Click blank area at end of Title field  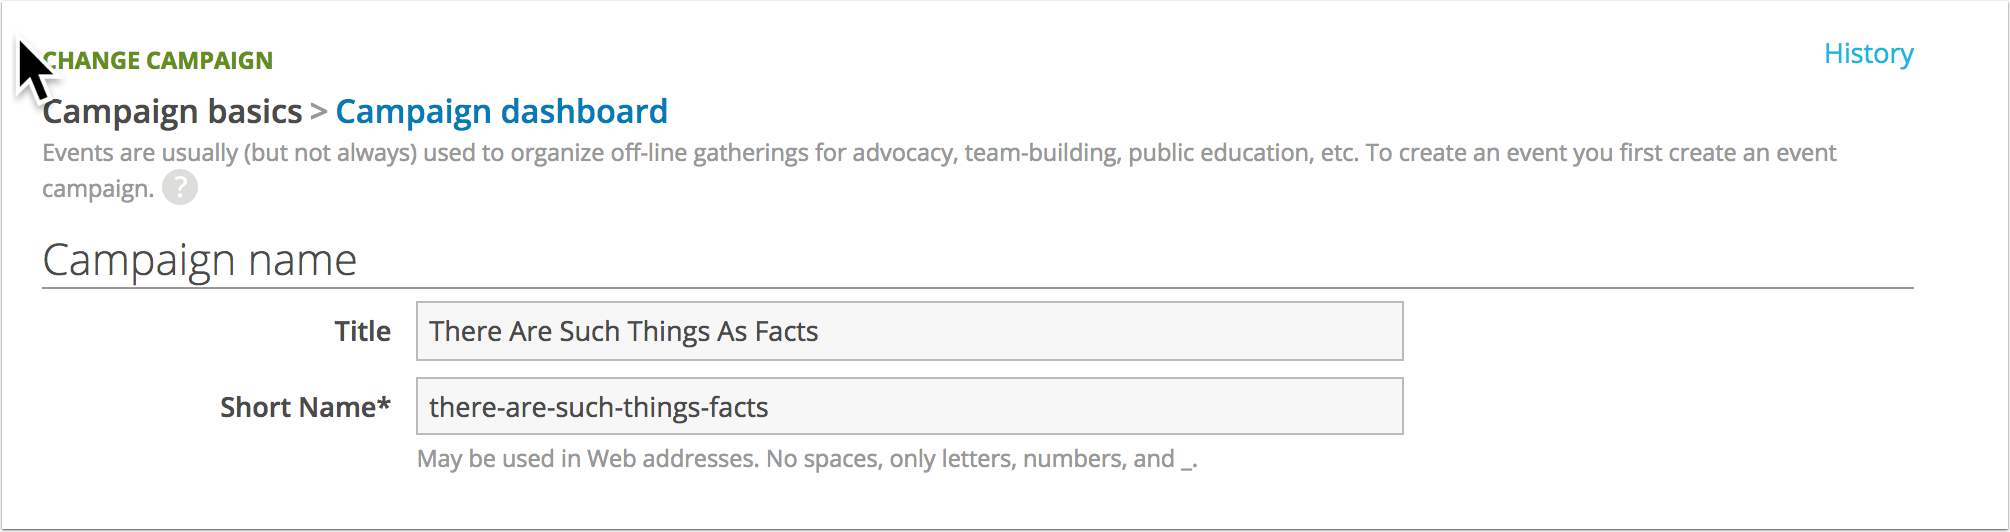1110,331
